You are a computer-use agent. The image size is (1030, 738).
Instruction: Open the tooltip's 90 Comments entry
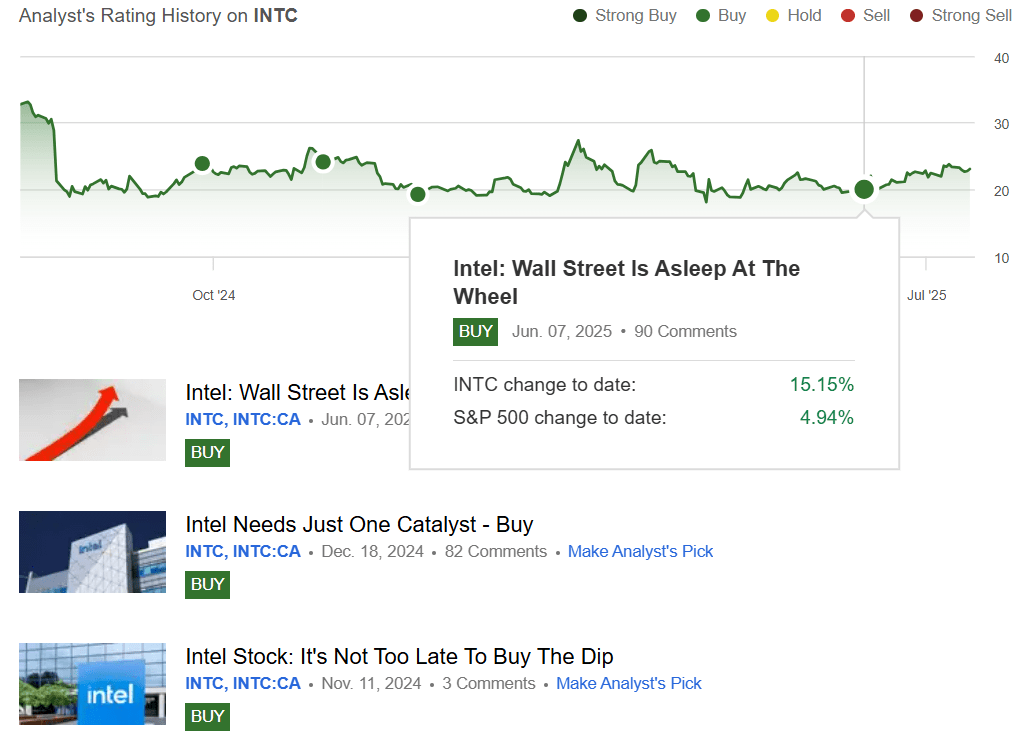[685, 331]
